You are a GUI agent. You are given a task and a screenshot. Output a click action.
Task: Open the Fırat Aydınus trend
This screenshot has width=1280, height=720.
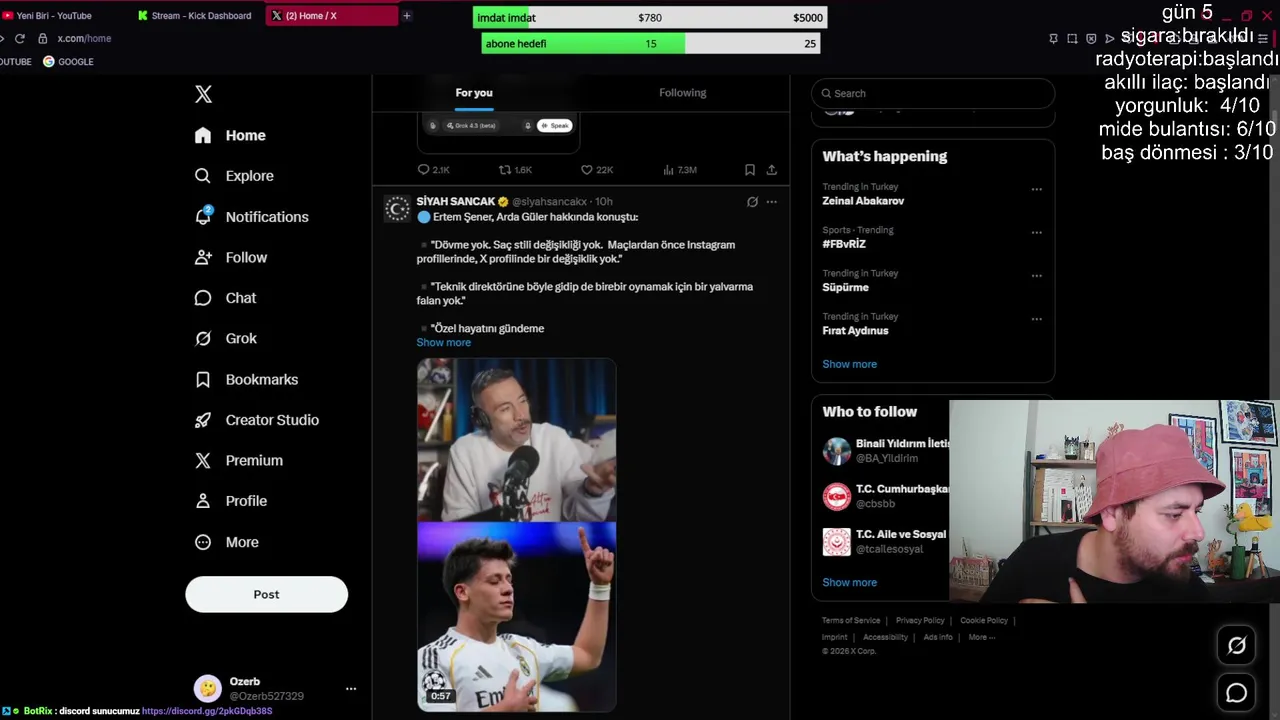click(x=855, y=331)
